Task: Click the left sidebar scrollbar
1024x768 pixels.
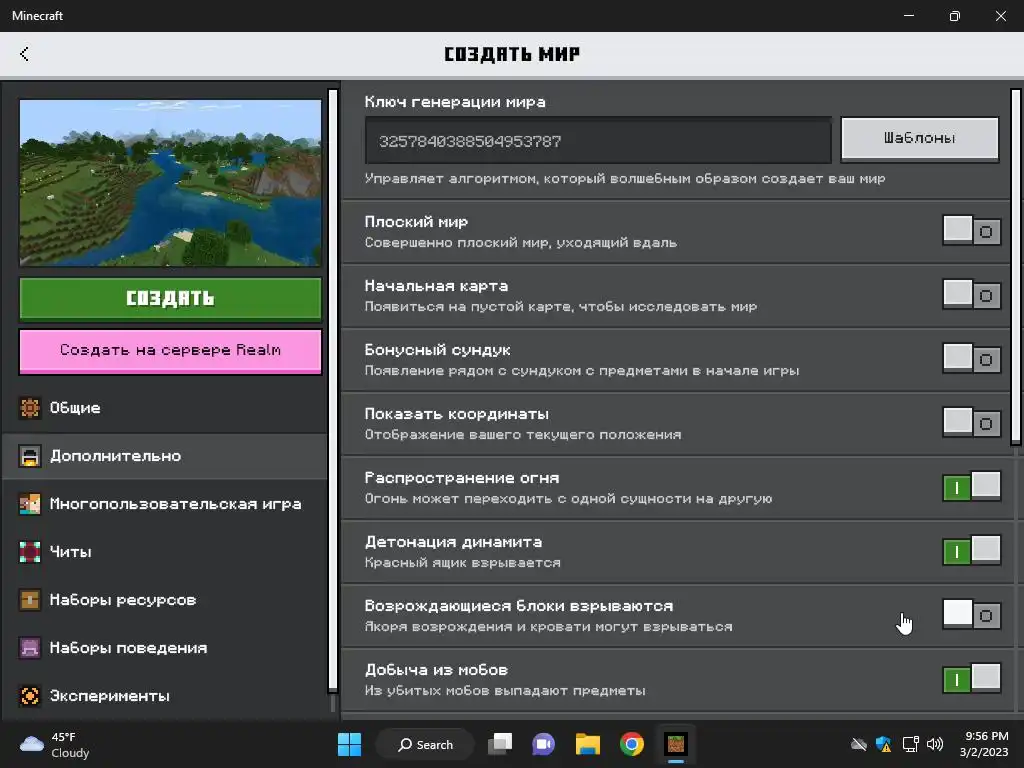Action: pyautogui.click(x=333, y=390)
